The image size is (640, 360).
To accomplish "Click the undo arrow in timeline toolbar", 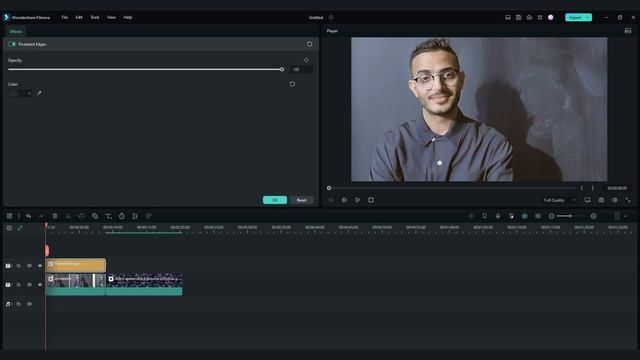I will pos(28,216).
